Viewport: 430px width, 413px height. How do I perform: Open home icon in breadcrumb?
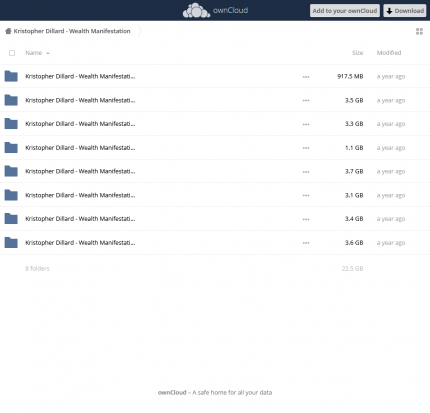point(8,31)
